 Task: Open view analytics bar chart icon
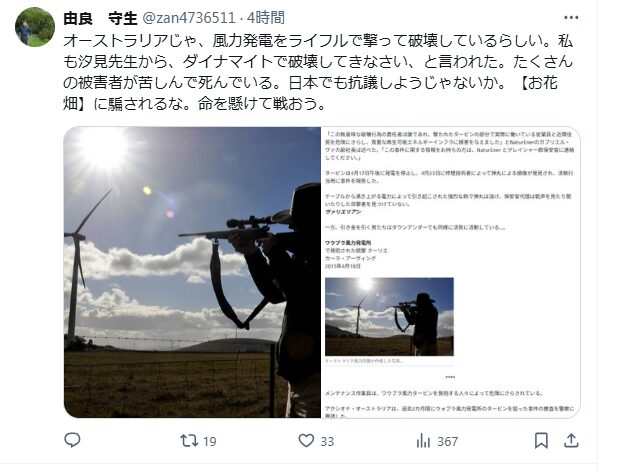tap(423, 441)
